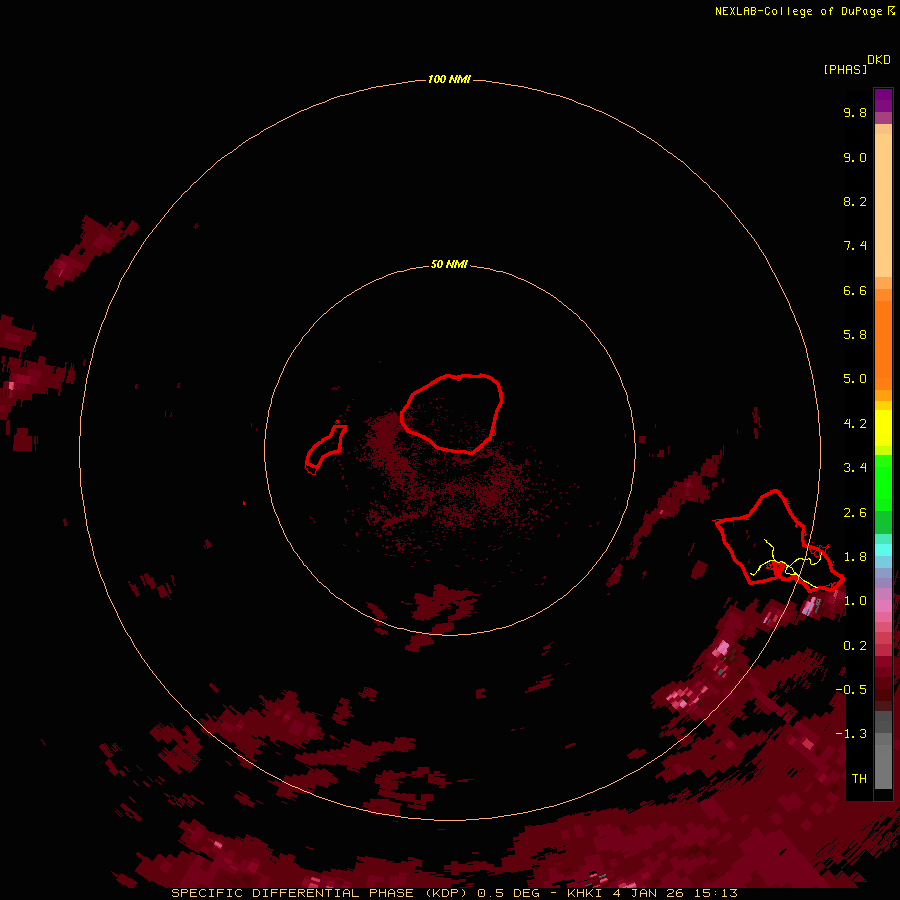Click the small elongated island outline west of center

[x=325, y=448]
